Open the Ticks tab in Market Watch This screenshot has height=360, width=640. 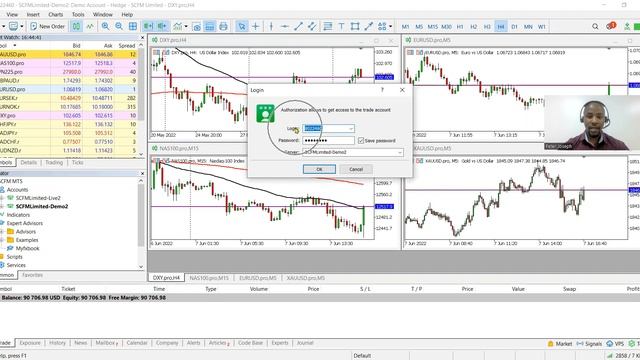tap(78, 162)
